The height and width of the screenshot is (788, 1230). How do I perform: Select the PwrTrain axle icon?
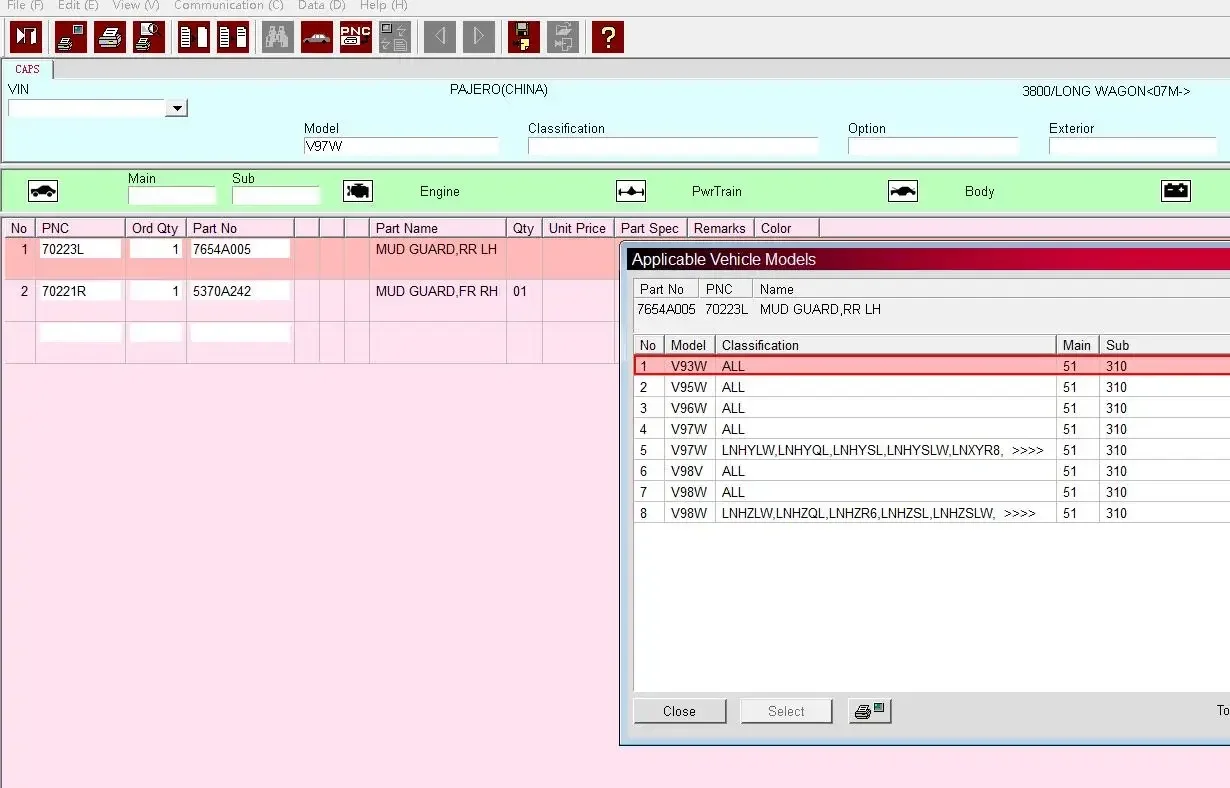tap(631, 191)
